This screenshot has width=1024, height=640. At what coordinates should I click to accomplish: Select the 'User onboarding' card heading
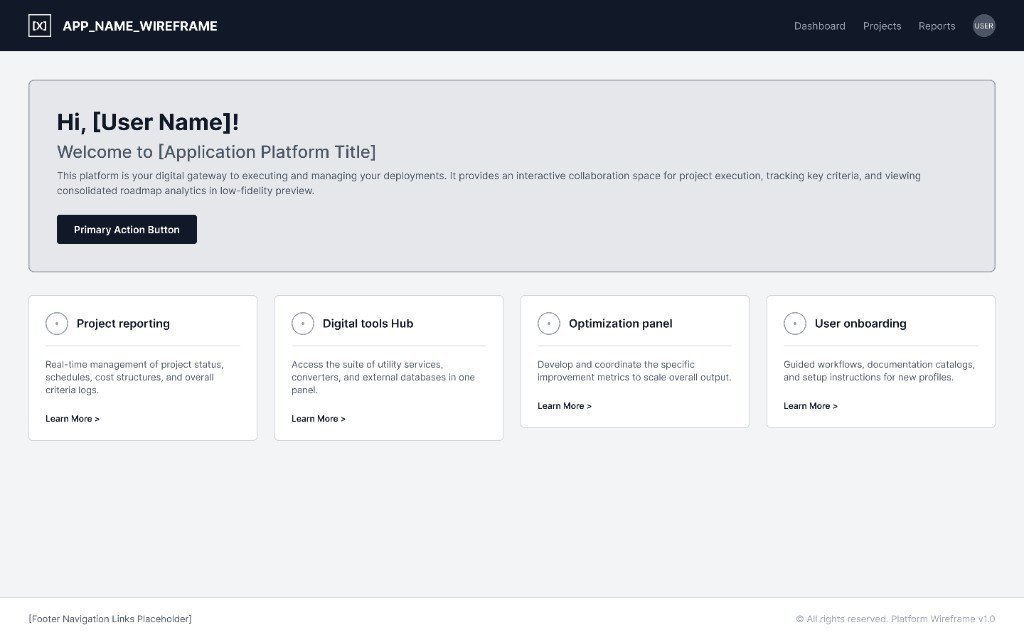860,323
